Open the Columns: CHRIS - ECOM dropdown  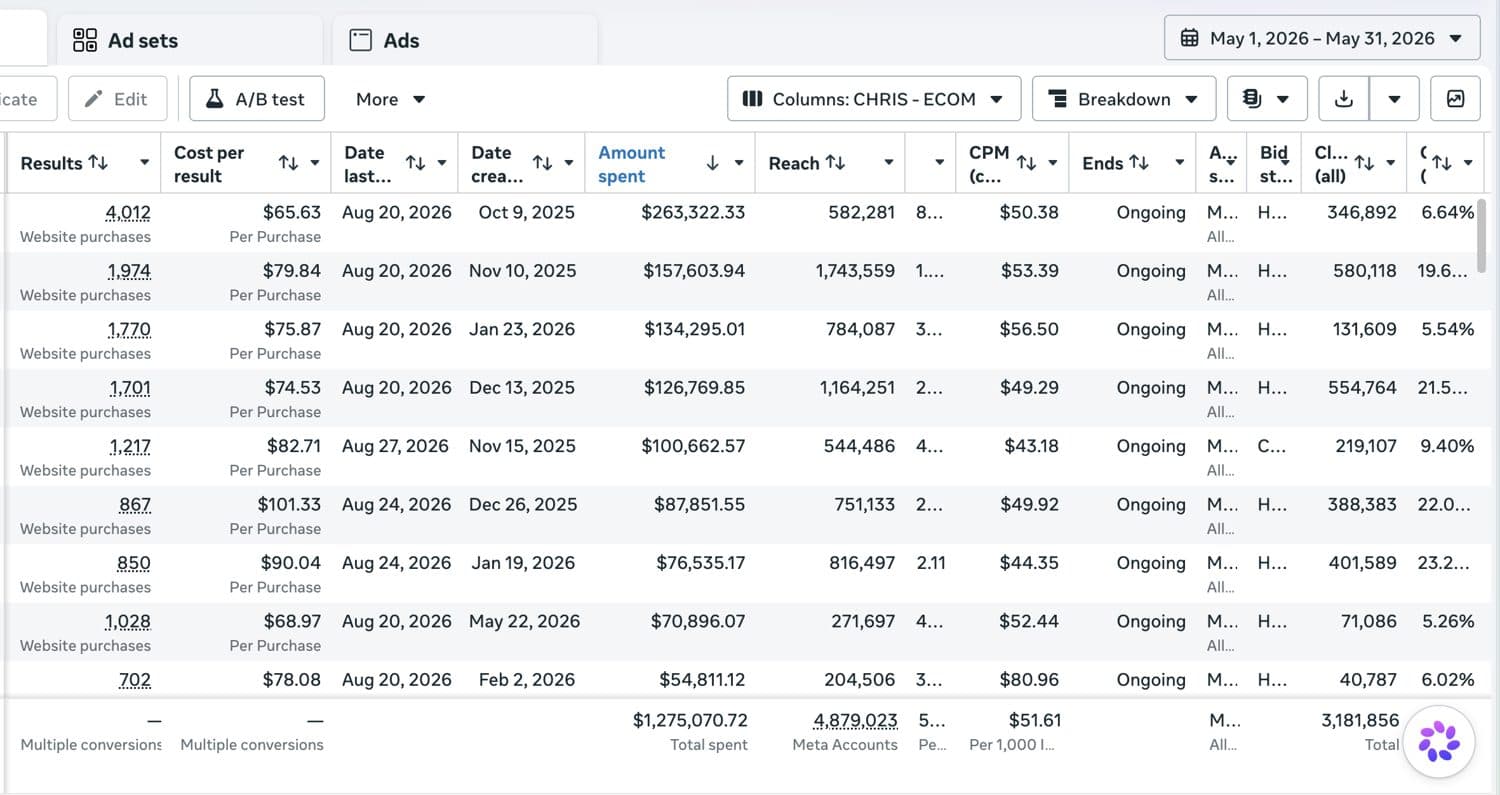coord(874,99)
